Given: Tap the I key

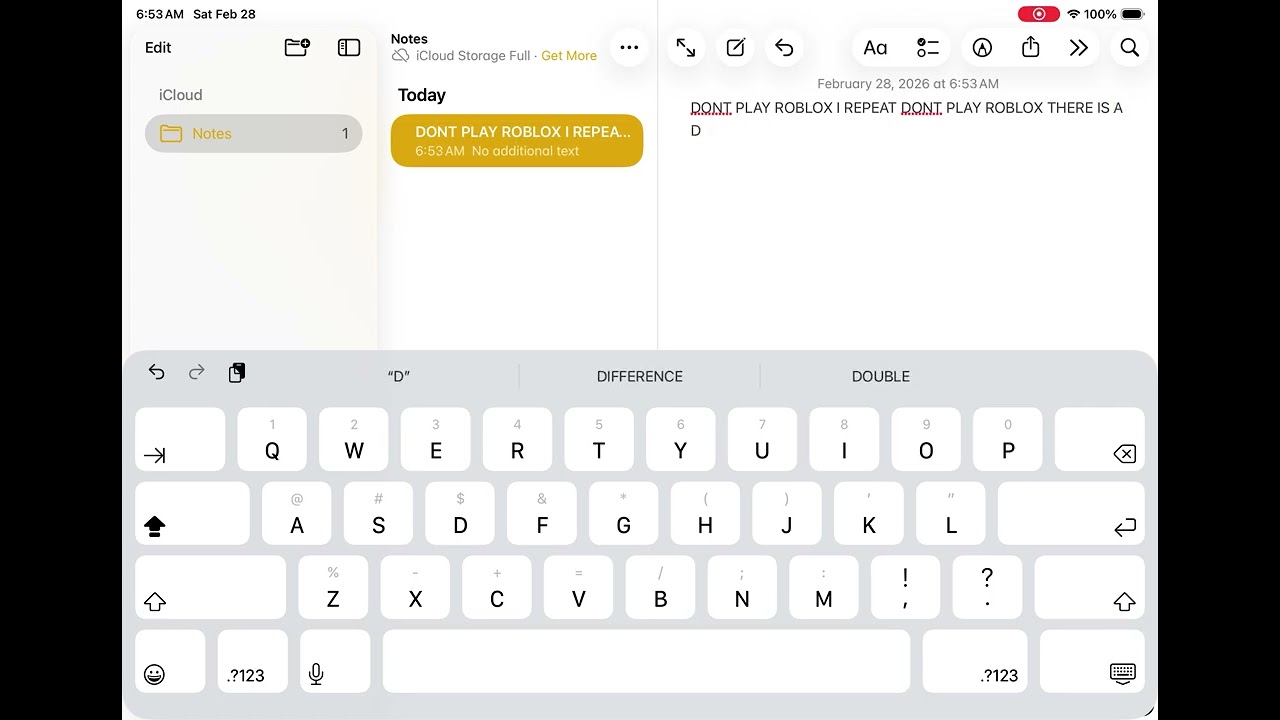Looking at the screenshot, I should pos(844,439).
